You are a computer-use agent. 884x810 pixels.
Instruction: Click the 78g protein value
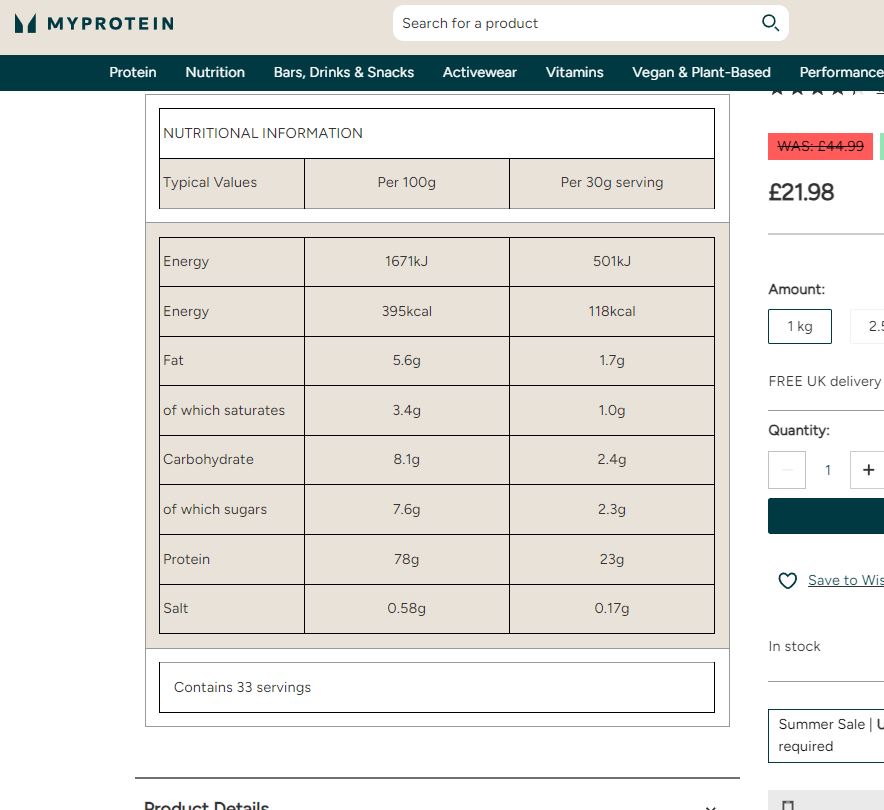tap(406, 559)
